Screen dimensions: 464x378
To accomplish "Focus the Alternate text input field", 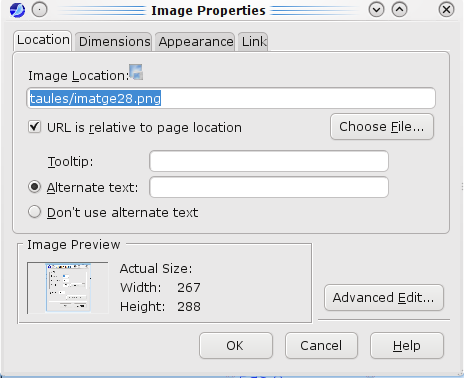I will 269,187.
